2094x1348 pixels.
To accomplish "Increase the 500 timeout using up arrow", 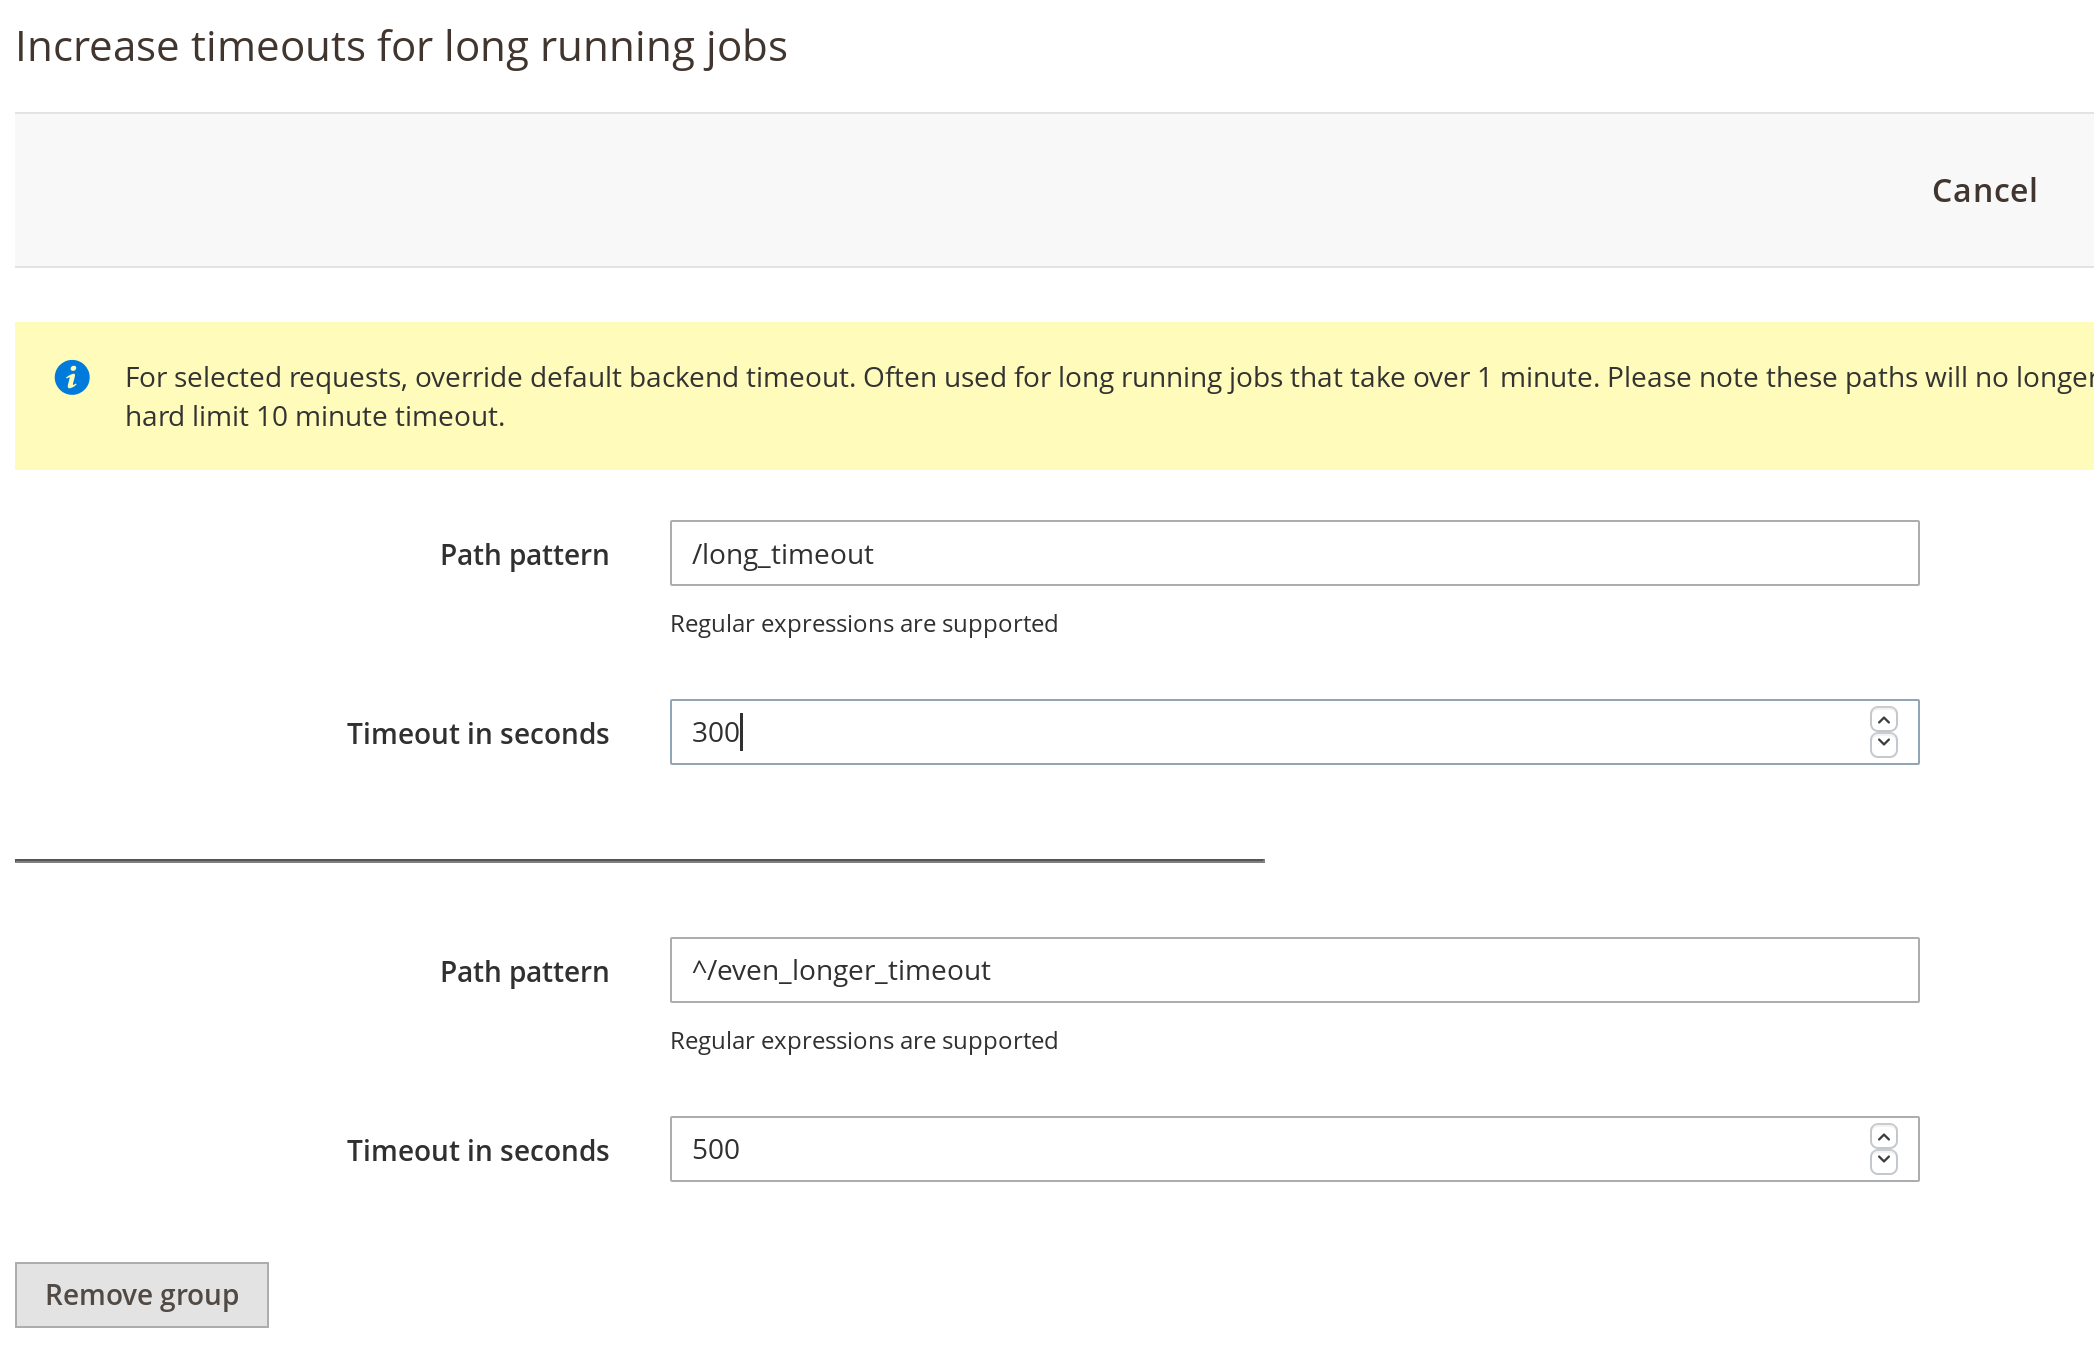I will [1884, 1137].
